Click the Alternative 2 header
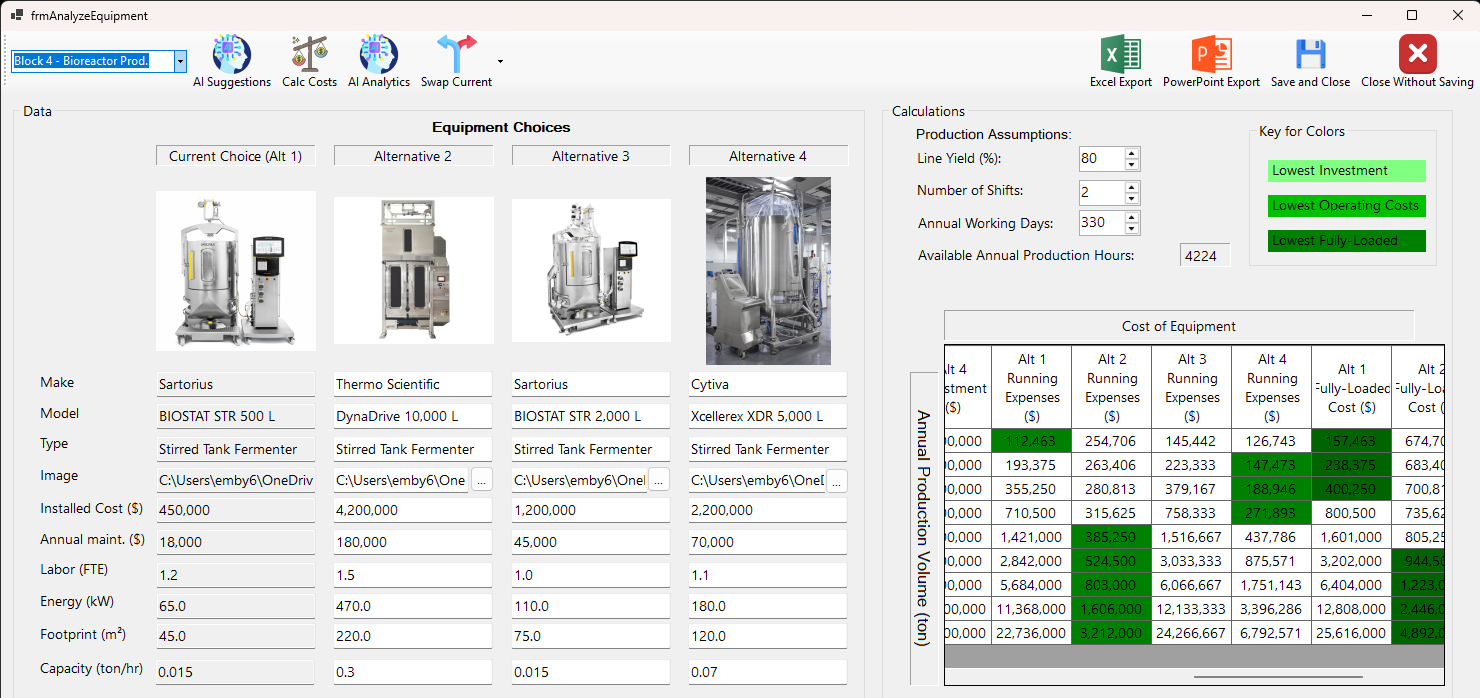Screen dimensions: 1480x698 413,156
